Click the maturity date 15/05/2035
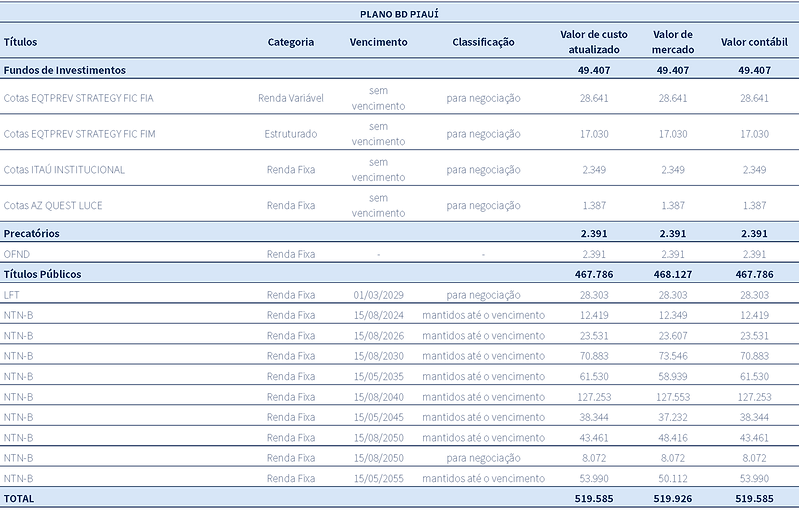The image size is (799, 527). [378, 376]
